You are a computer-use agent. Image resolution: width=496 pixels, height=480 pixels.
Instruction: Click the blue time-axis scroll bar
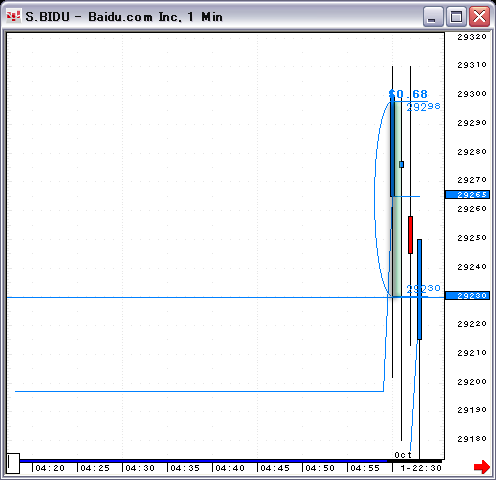[203, 461]
